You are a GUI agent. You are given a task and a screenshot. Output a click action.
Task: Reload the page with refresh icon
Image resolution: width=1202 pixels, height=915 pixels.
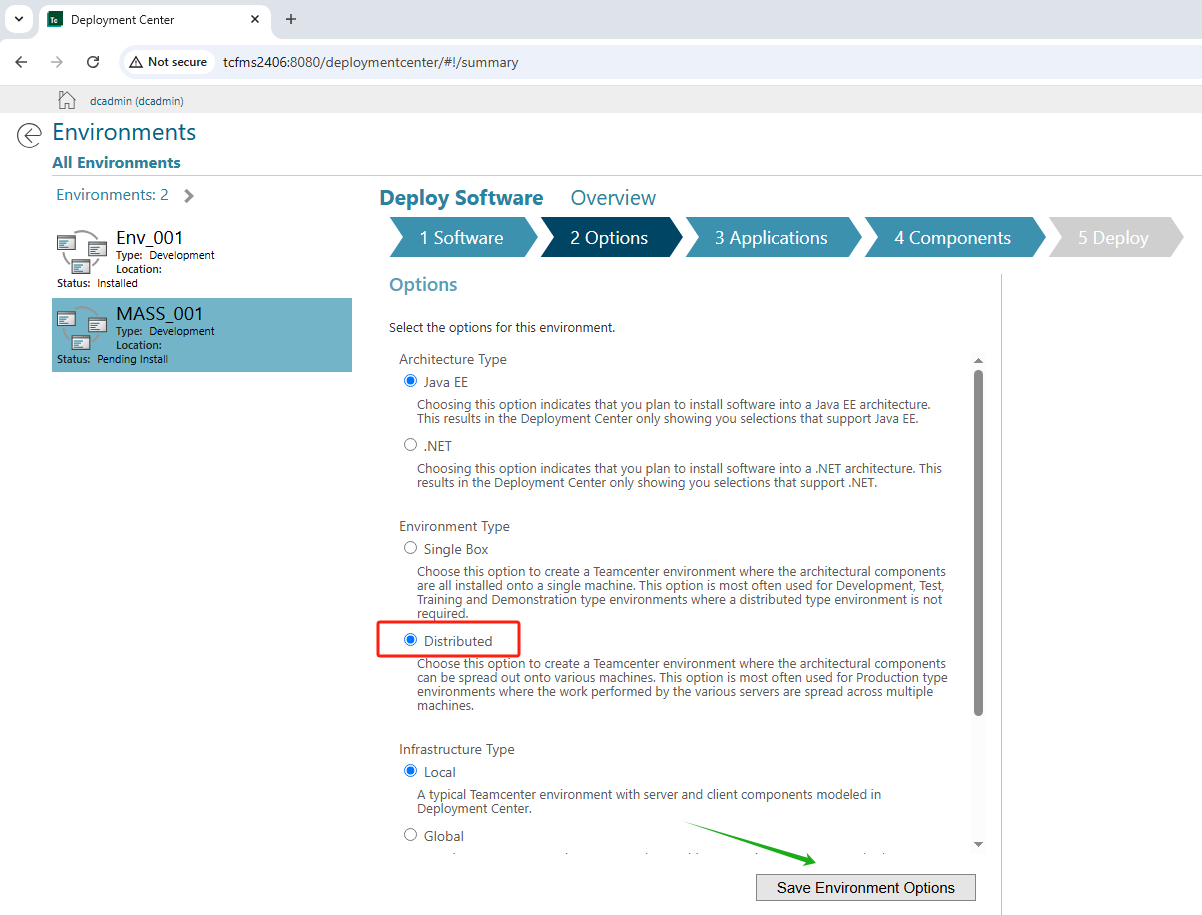coord(93,62)
